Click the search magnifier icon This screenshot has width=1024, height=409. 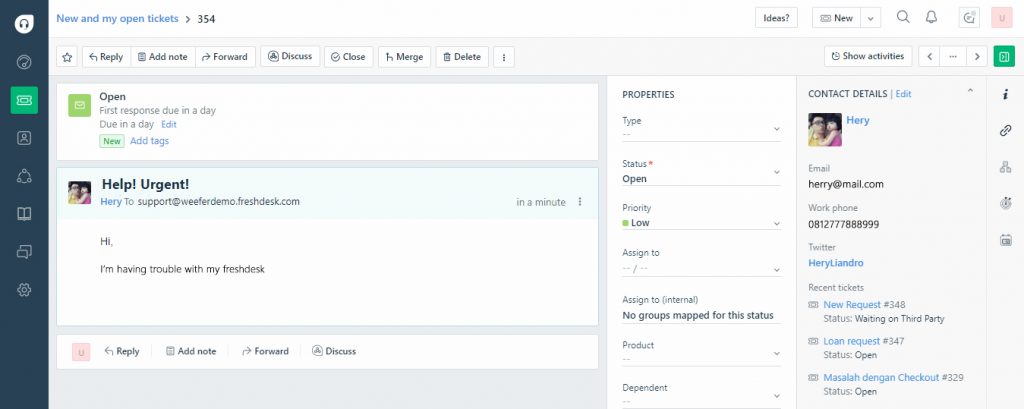(x=903, y=18)
